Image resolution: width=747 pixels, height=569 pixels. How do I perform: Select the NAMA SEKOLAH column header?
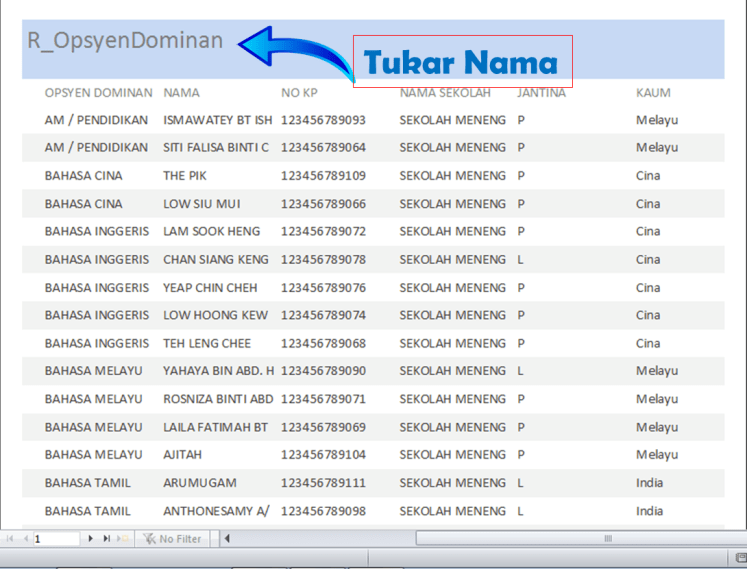pos(445,93)
